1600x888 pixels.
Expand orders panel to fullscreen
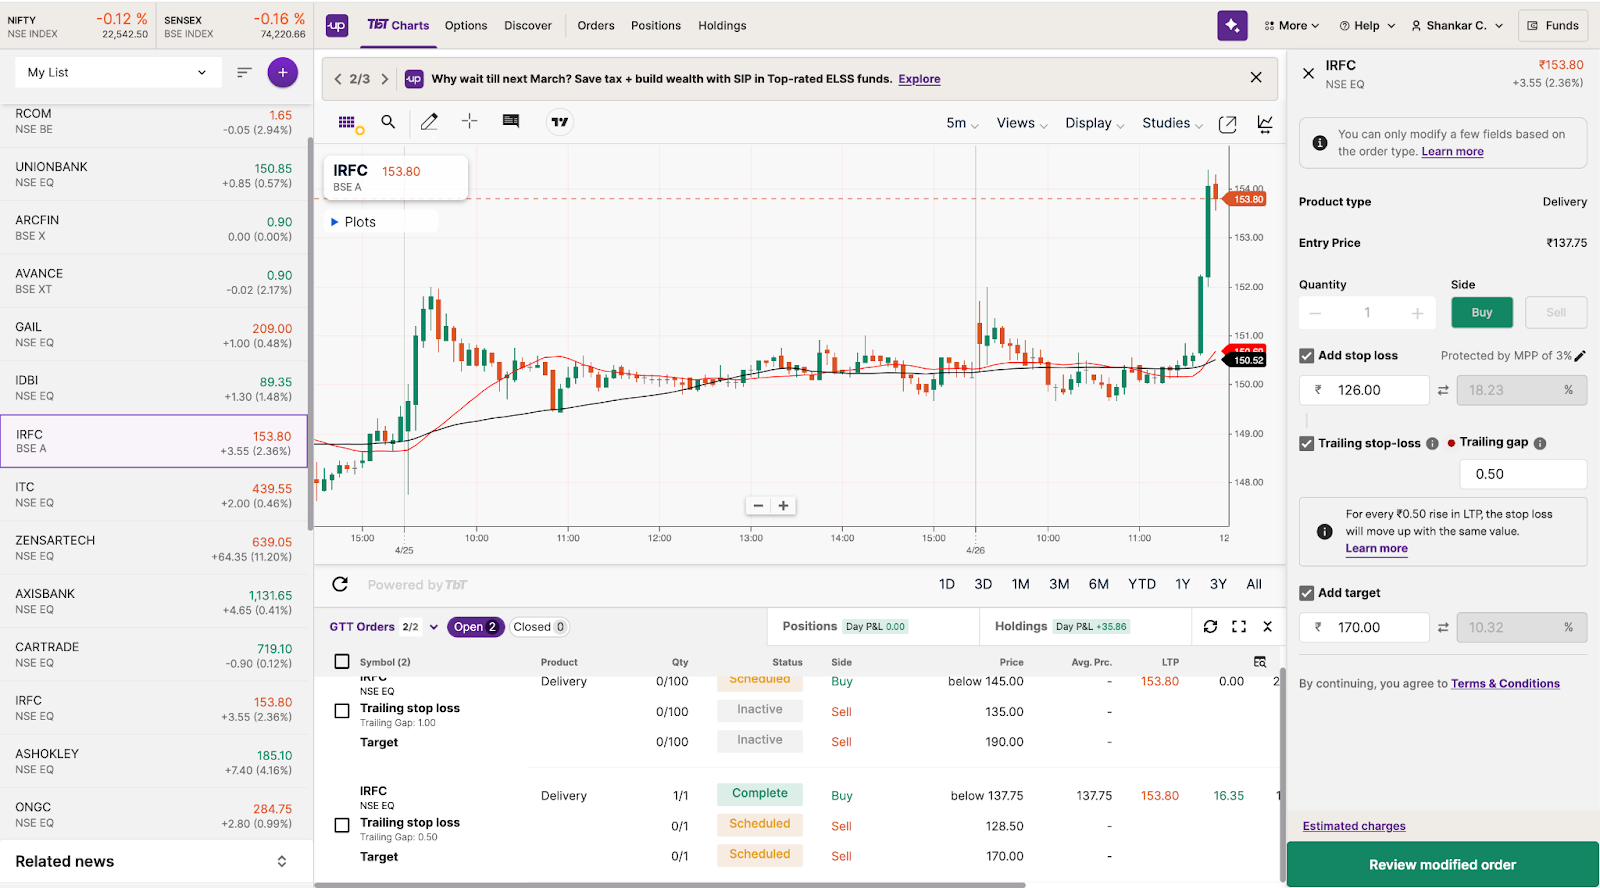pyautogui.click(x=1239, y=627)
